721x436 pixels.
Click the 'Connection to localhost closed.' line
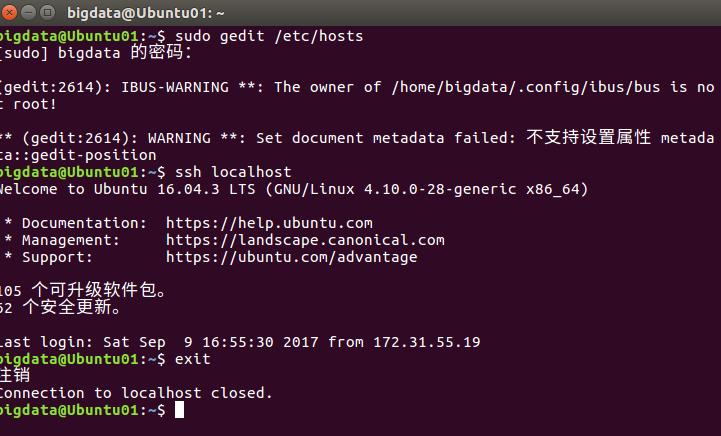point(136,393)
